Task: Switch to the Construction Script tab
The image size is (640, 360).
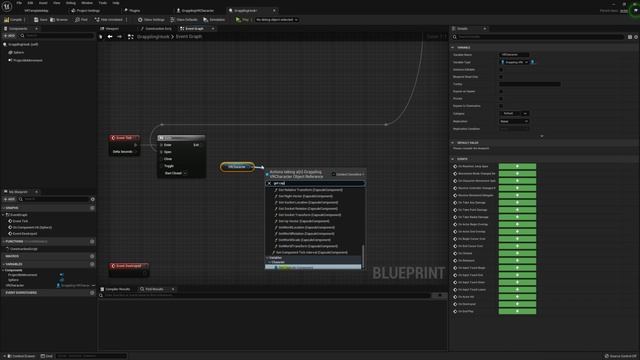Action: [x=156, y=29]
